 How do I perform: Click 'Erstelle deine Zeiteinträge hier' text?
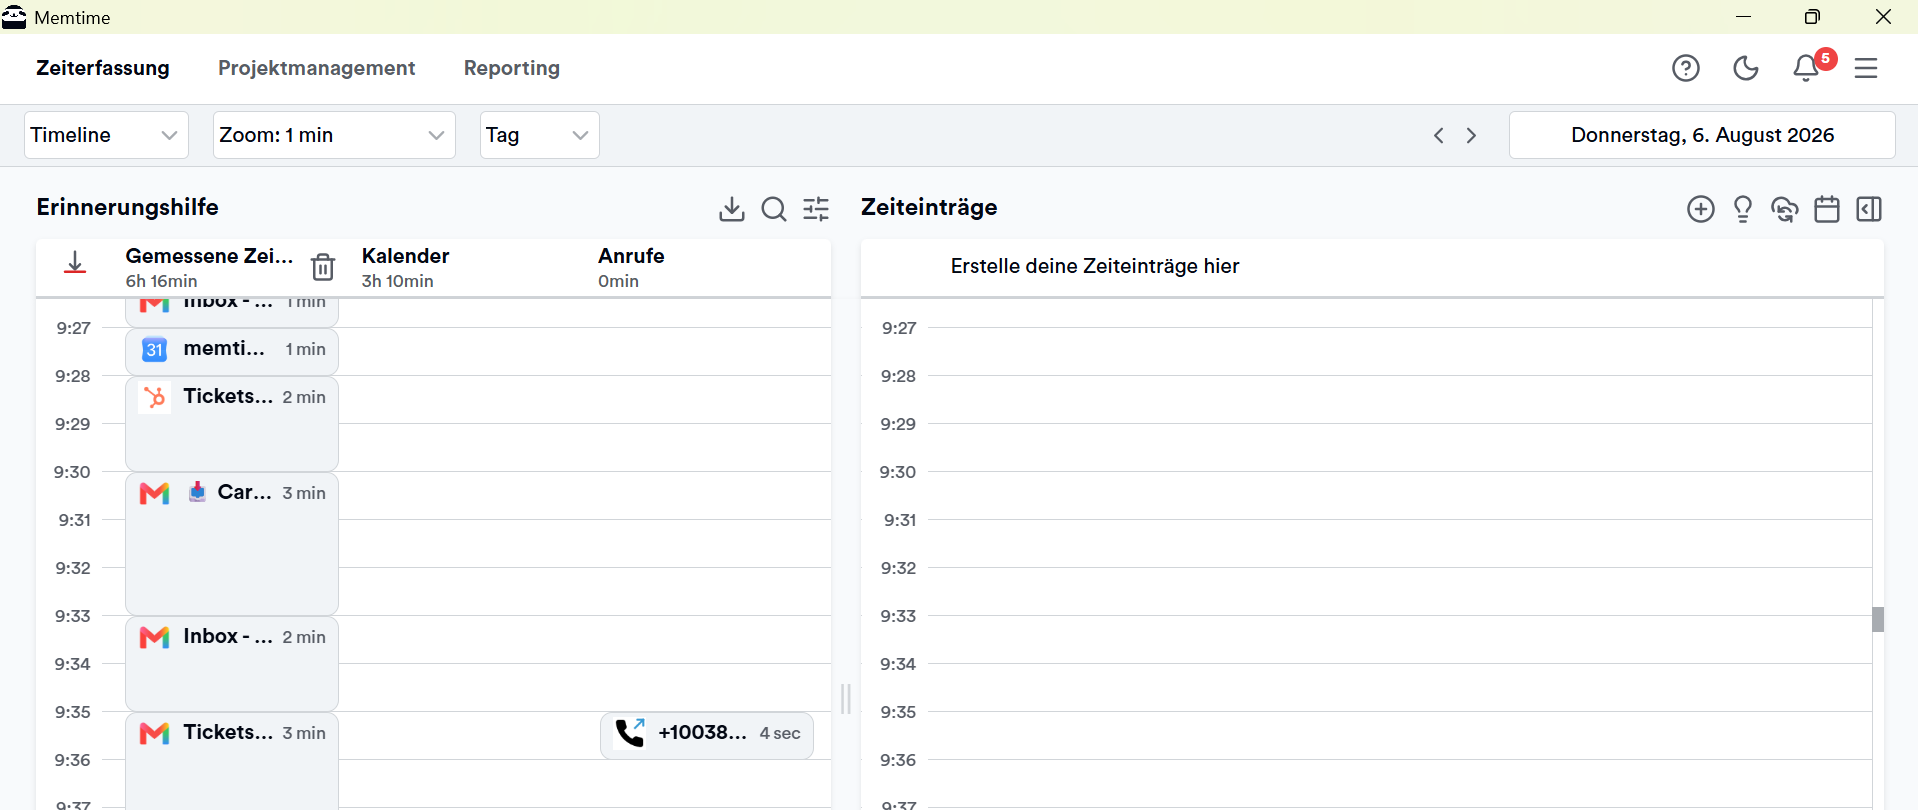click(x=1095, y=266)
